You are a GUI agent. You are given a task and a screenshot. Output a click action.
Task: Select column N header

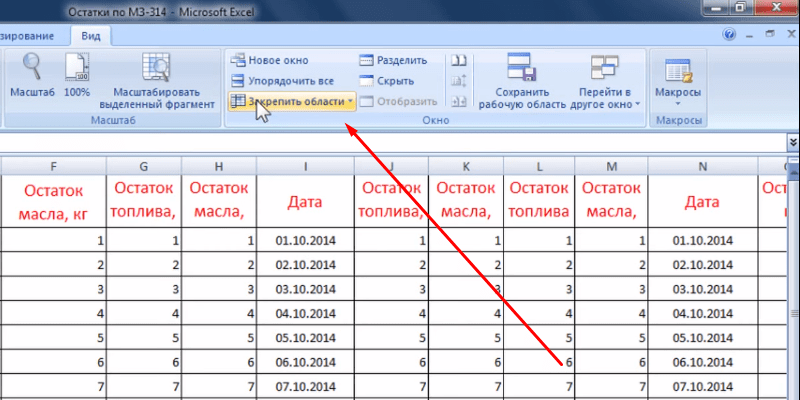703,166
